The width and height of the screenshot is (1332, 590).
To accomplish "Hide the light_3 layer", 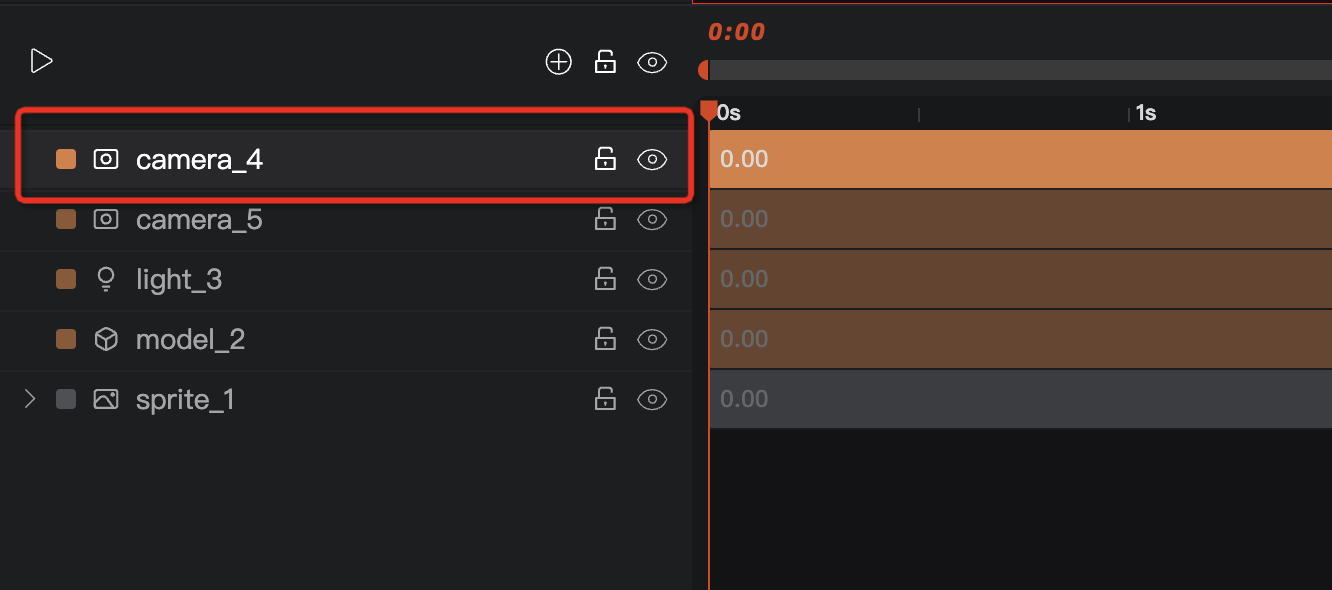I will pos(652,280).
